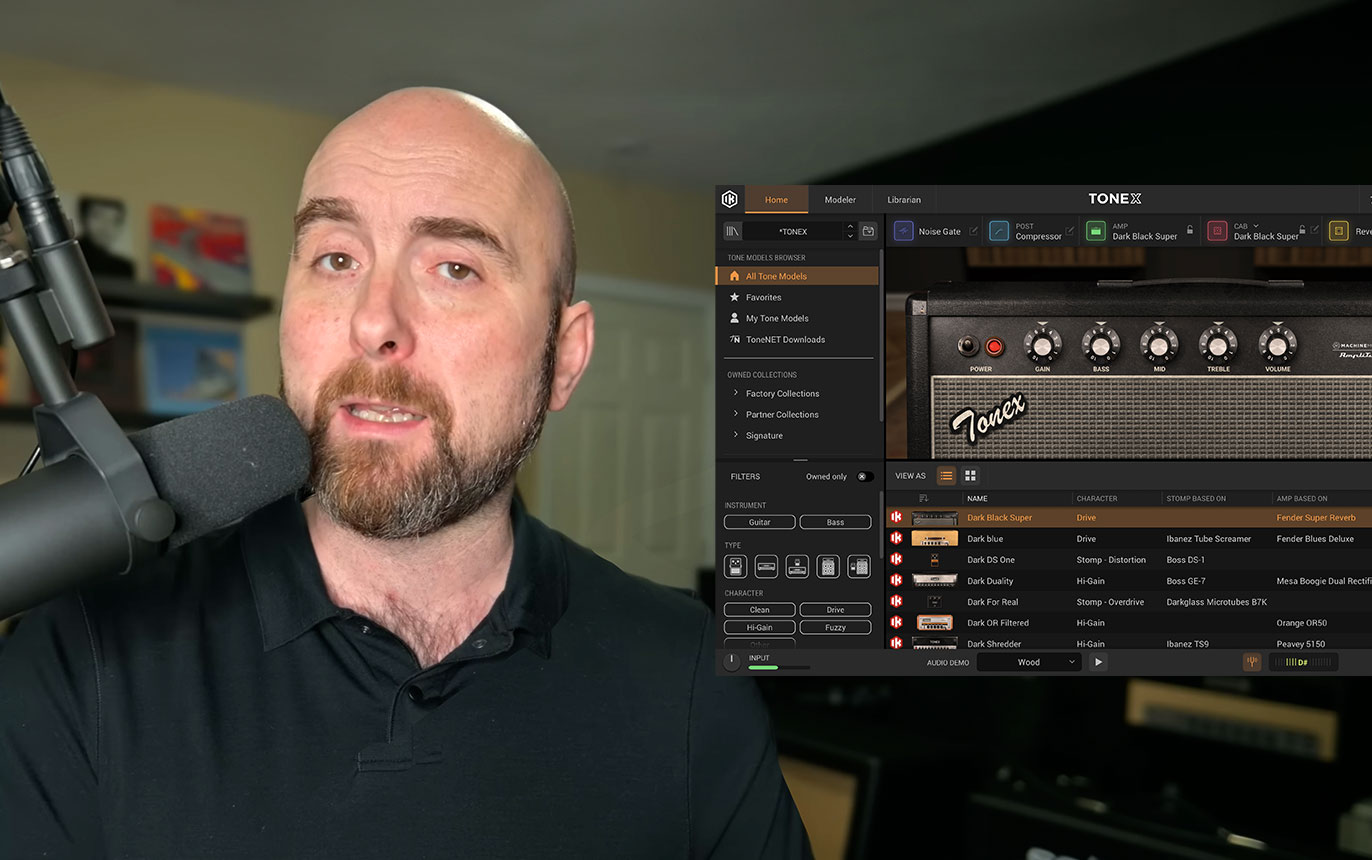Filter instrument by Guitar

click(760, 522)
